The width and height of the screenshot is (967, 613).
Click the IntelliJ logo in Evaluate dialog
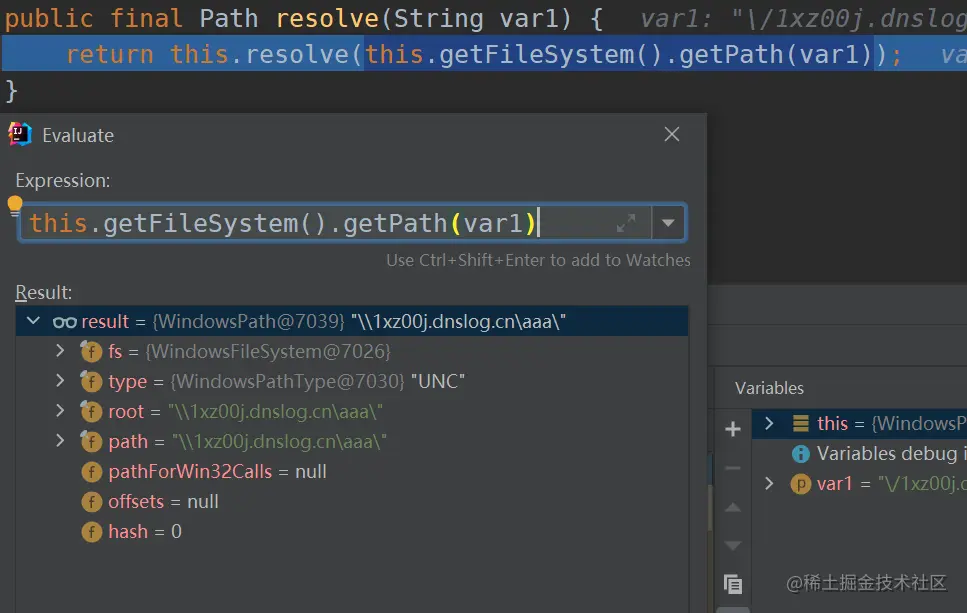click(20, 134)
